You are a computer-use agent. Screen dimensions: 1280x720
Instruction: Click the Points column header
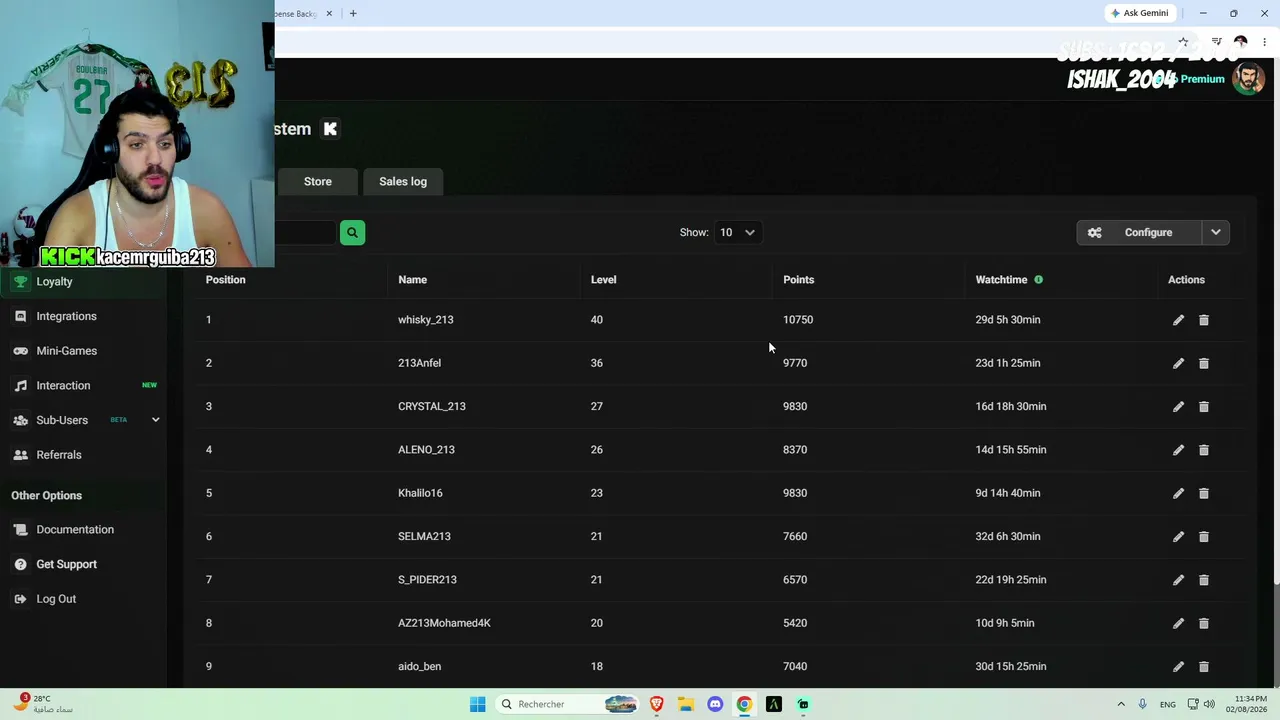[798, 280]
